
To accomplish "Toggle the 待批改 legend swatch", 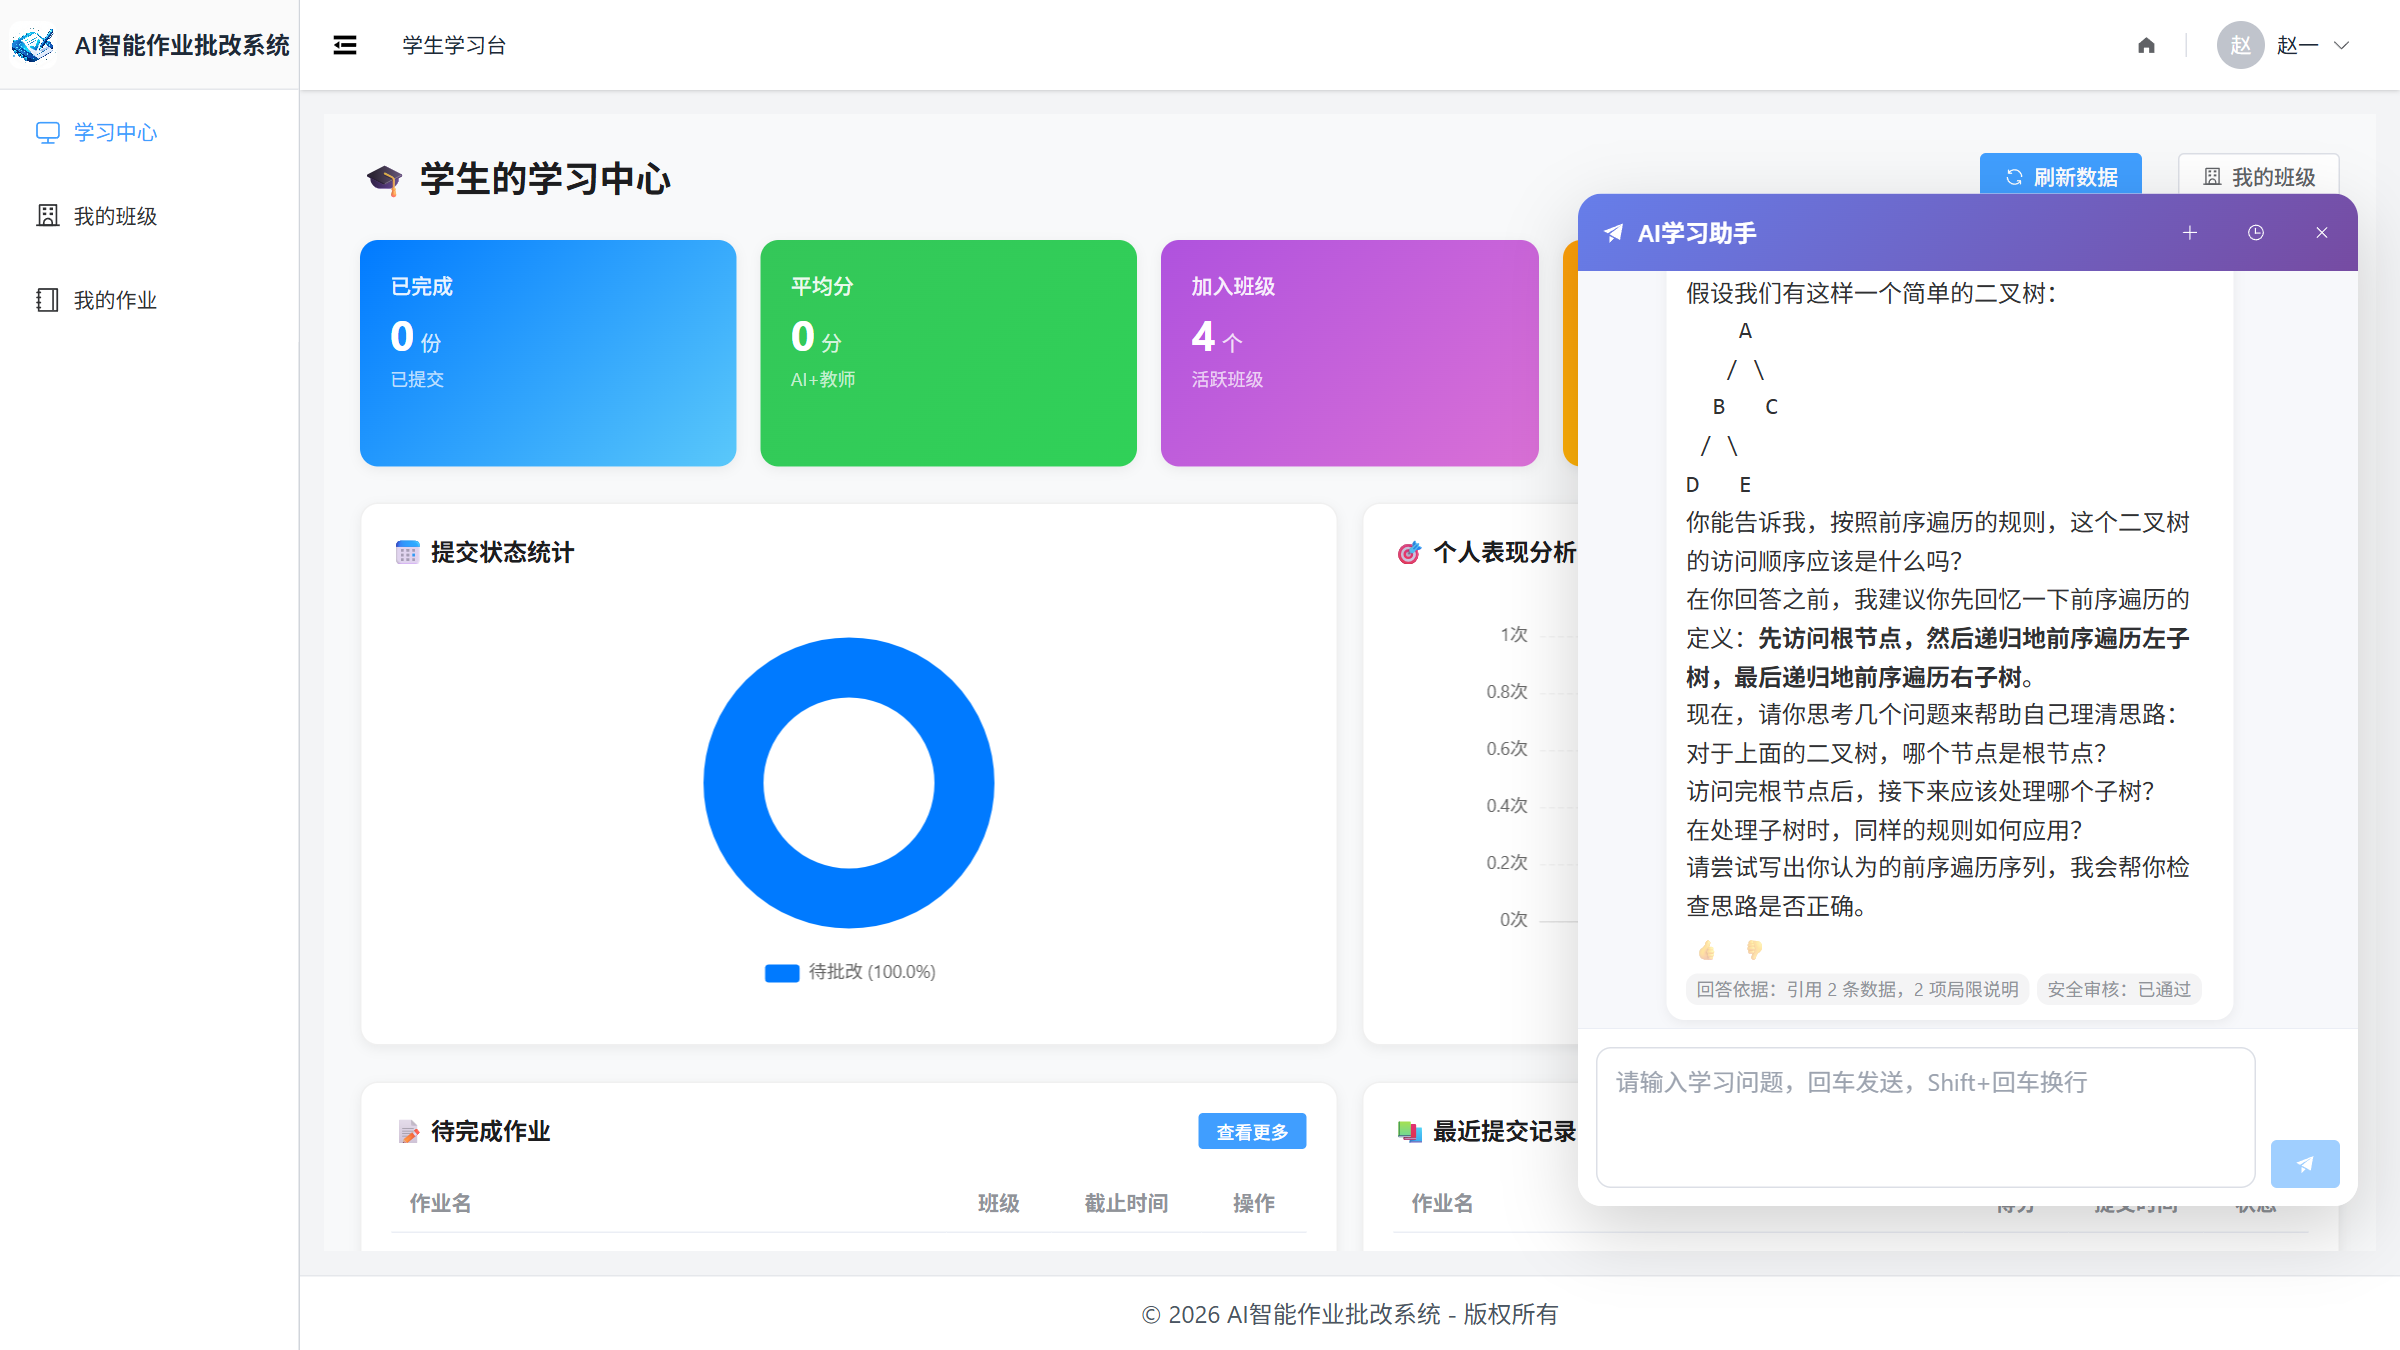I will 782,973.
